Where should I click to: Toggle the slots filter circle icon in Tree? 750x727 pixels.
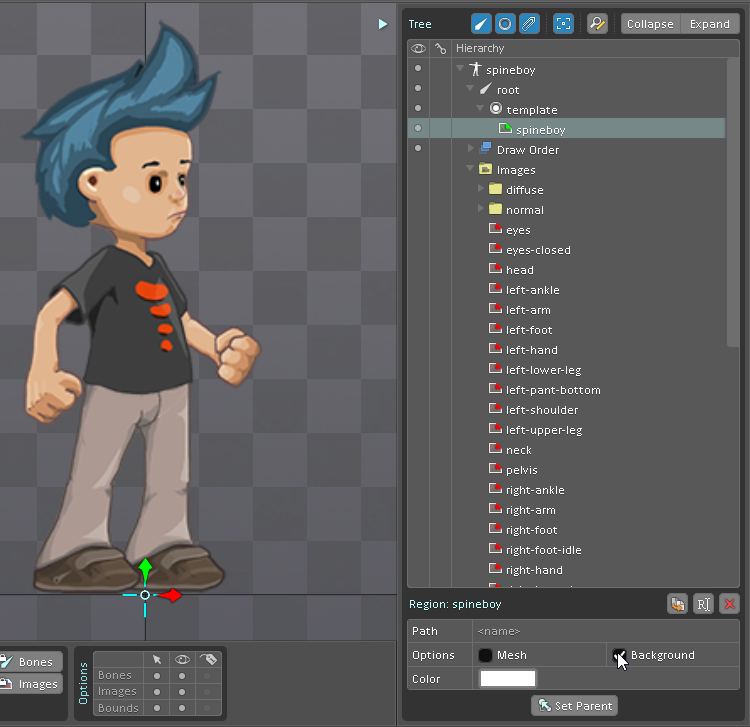click(x=505, y=24)
